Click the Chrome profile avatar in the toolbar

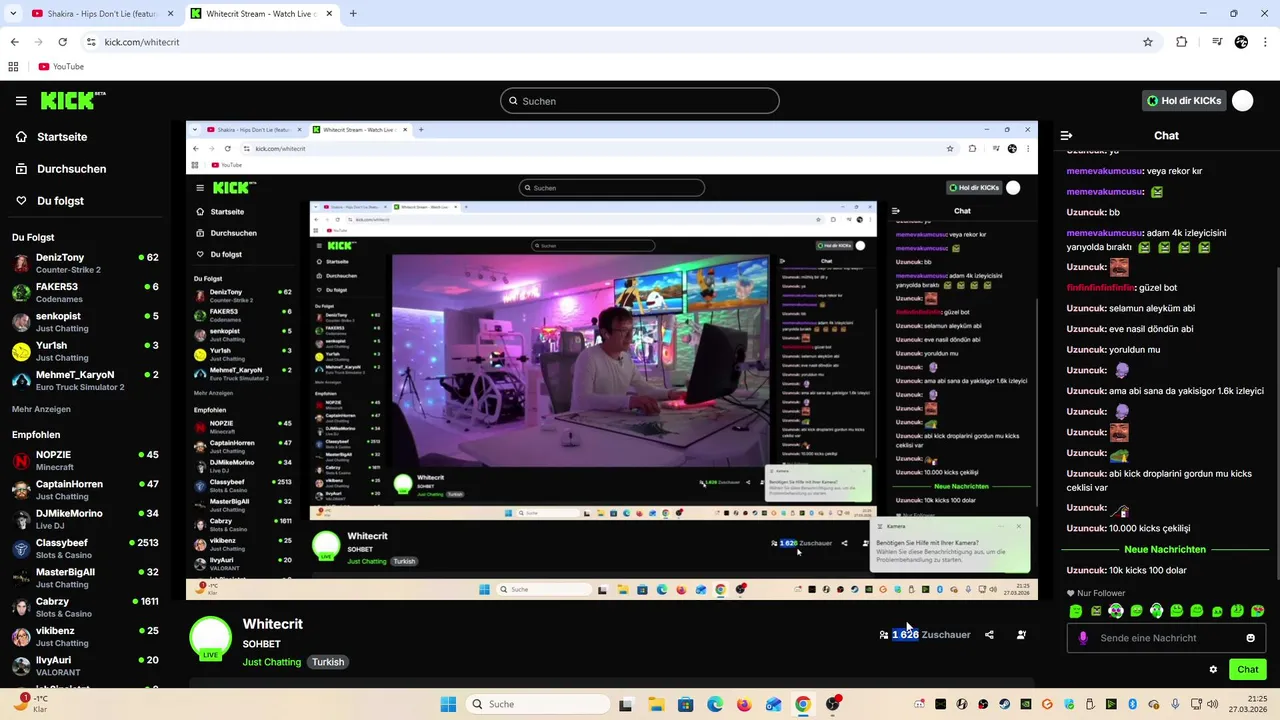(x=1241, y=42)
